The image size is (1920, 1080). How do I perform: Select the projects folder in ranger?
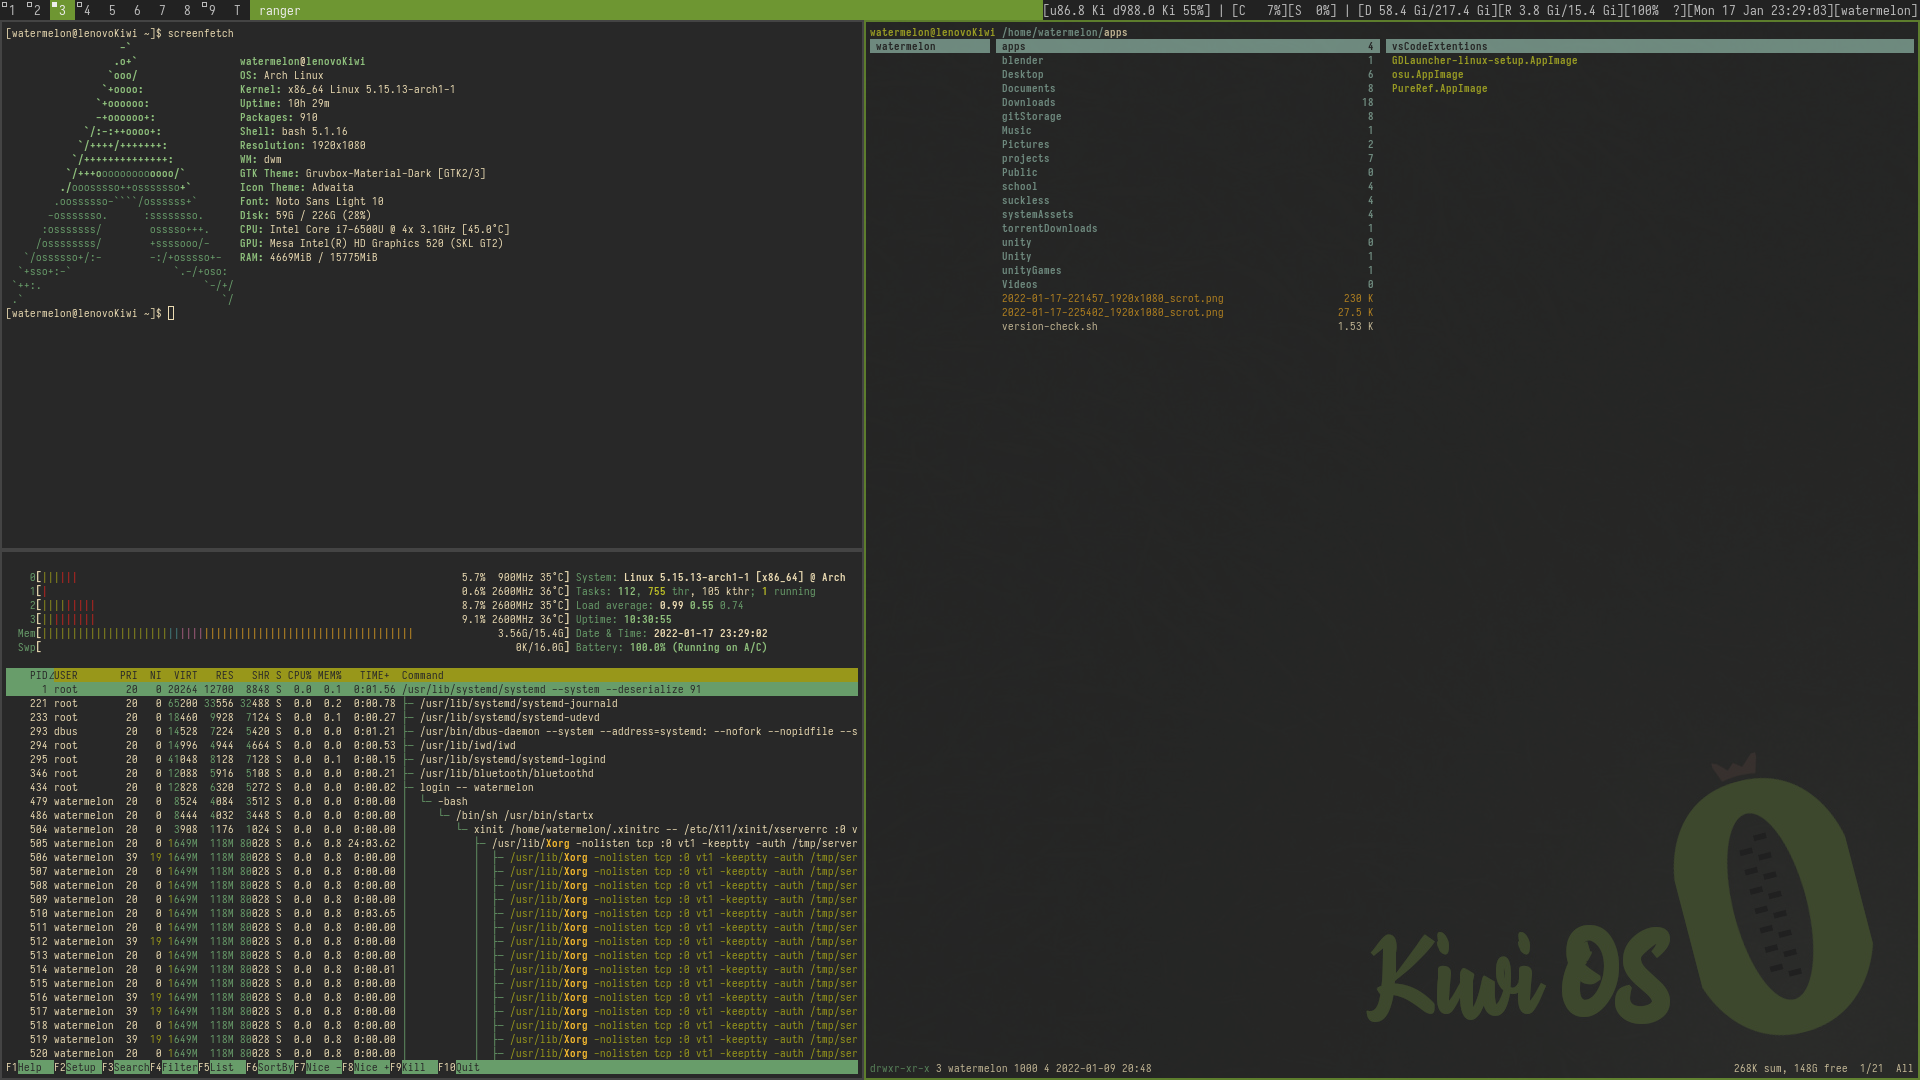[1187, 159]
